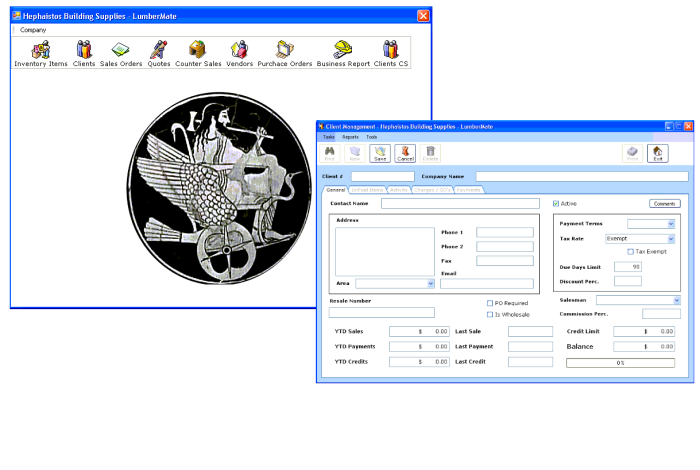Click the Resale Number field
The image size is (700, 470).
coord(382,312)
